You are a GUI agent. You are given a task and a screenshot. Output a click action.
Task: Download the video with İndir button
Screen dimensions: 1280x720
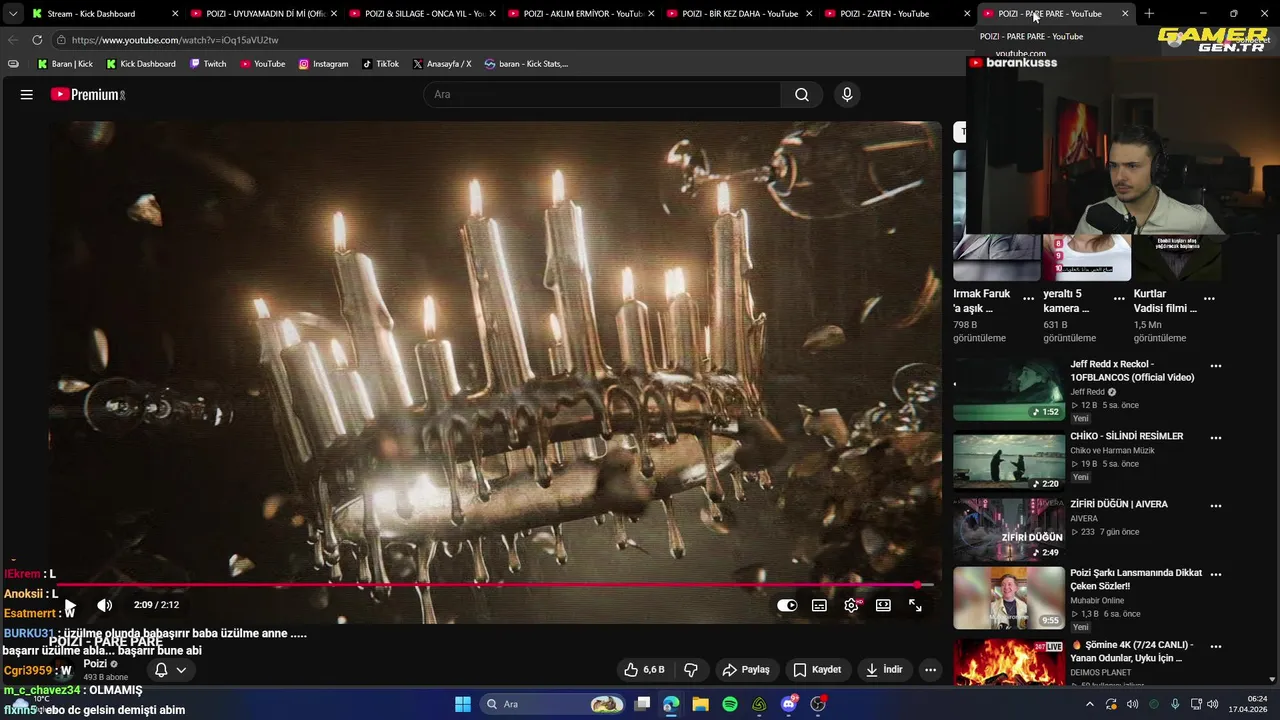(884, 669)
